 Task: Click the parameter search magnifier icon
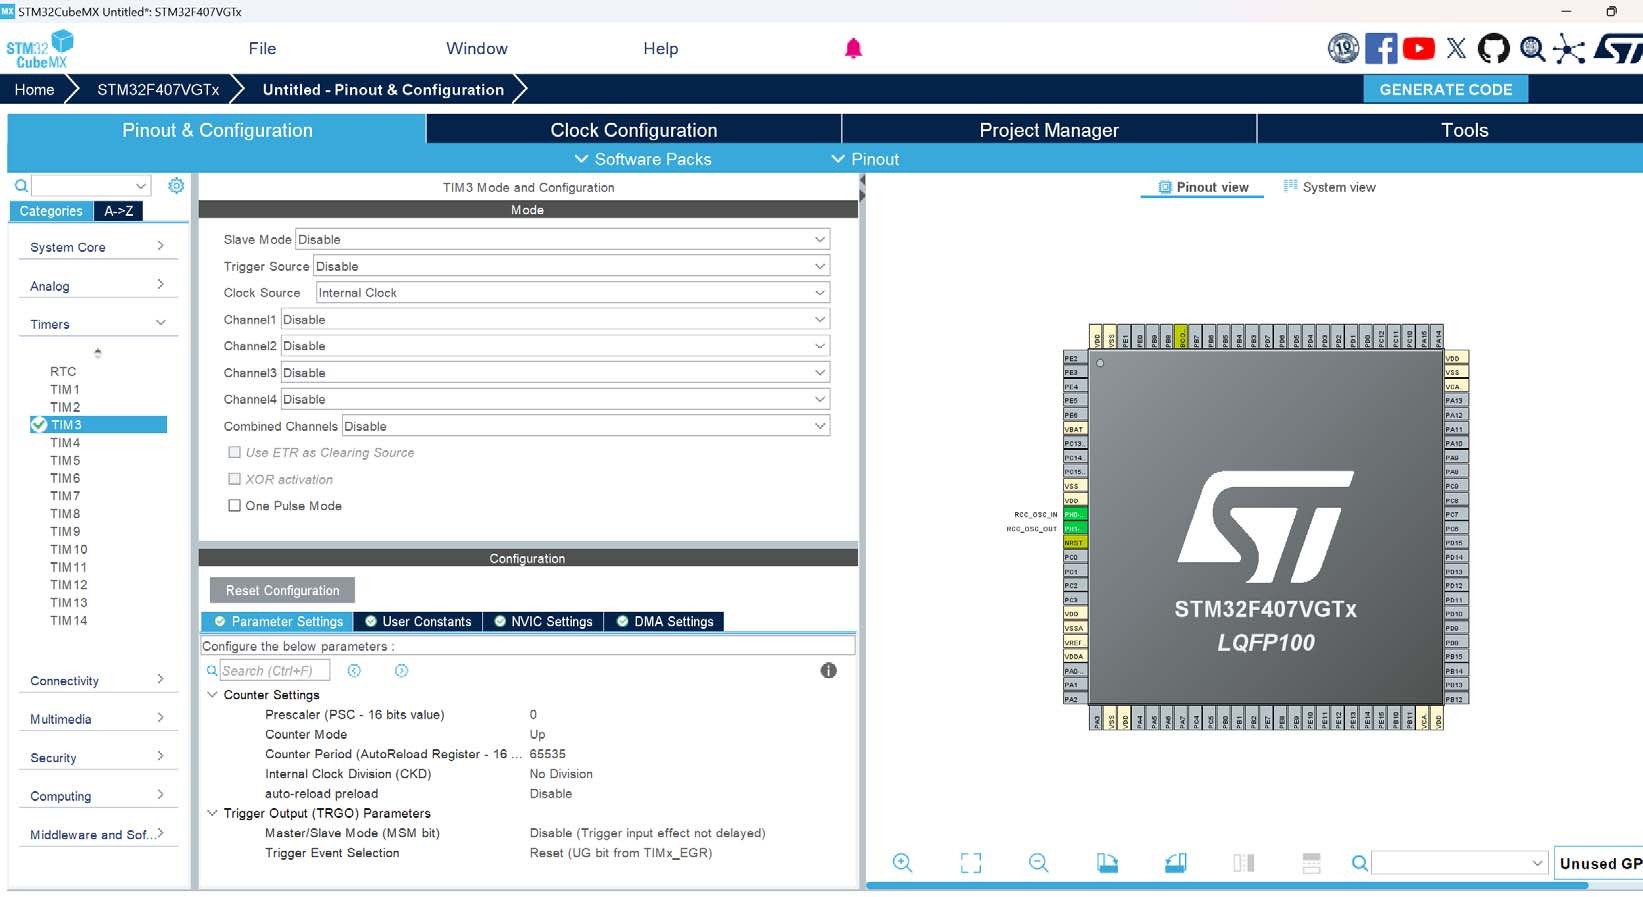point(212,671)
